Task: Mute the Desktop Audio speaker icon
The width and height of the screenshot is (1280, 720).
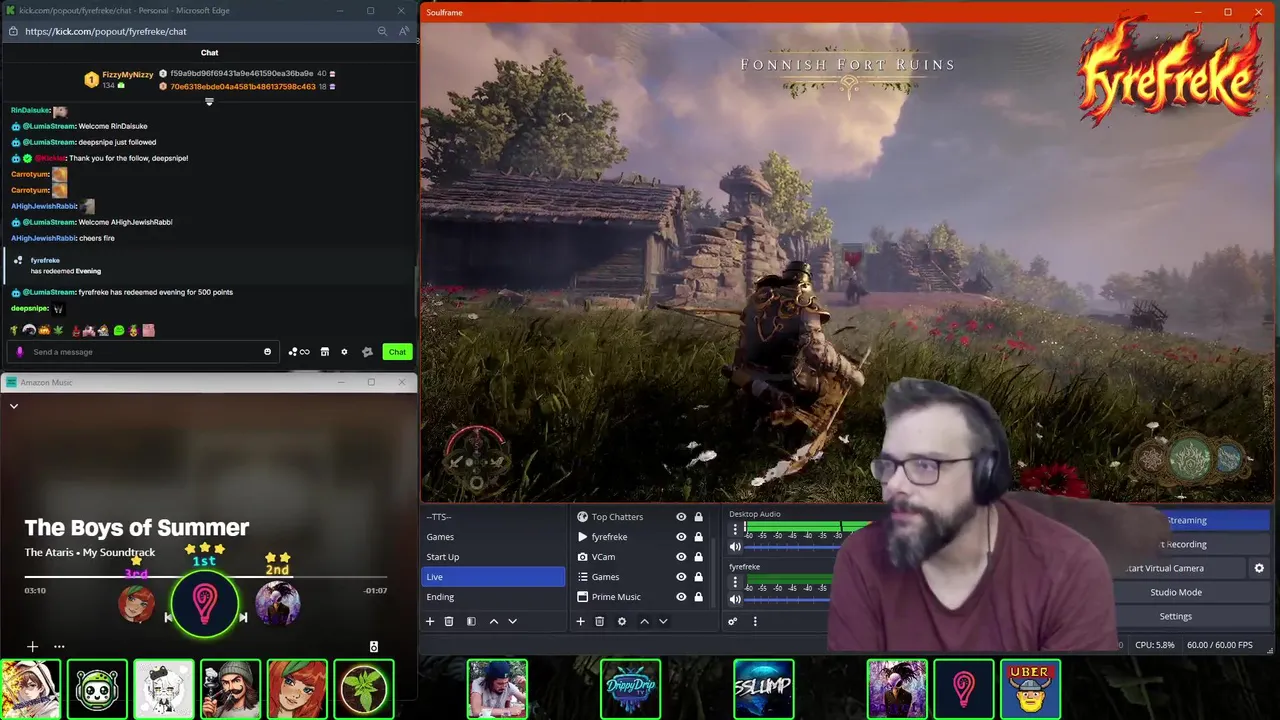Action: tap(735, 546)
